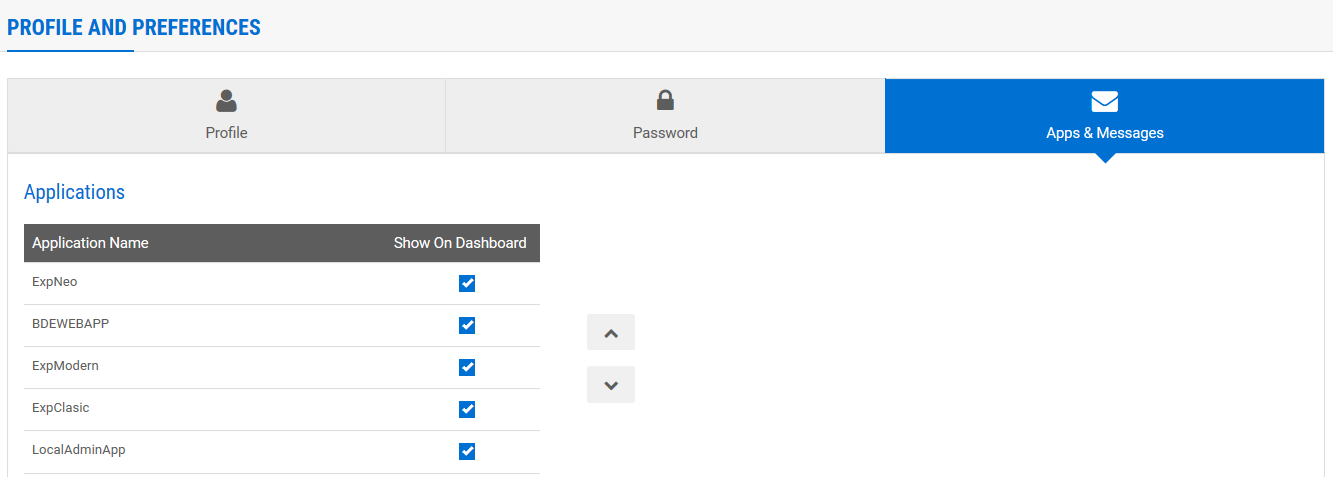Select the BDEWEBAPP application row
This screenshot has height=477, width=1333.
click(x=282, y=325)
